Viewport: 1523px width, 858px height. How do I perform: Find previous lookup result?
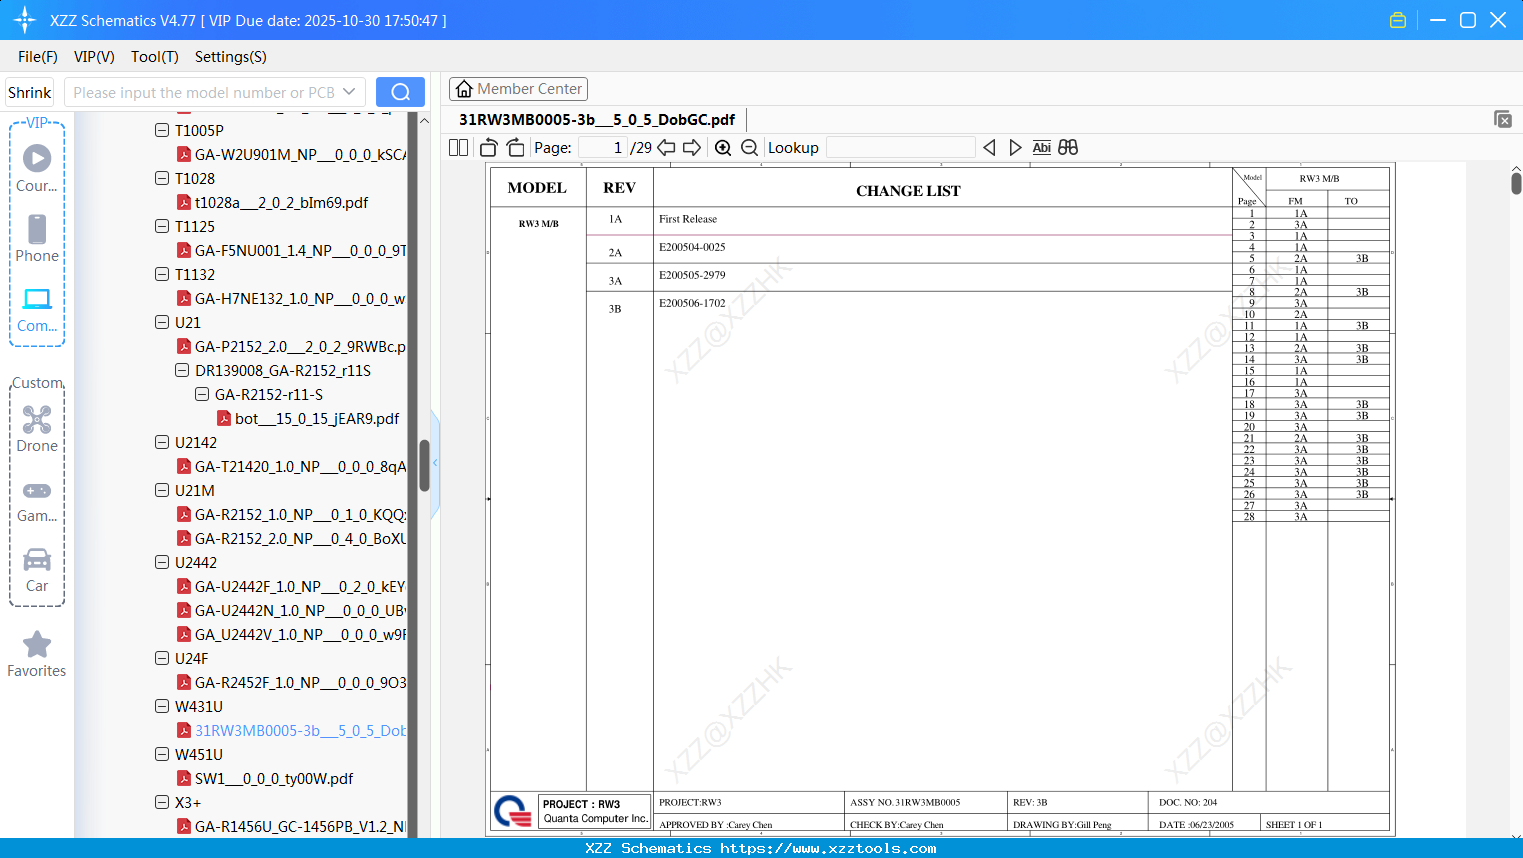point(989,148)
